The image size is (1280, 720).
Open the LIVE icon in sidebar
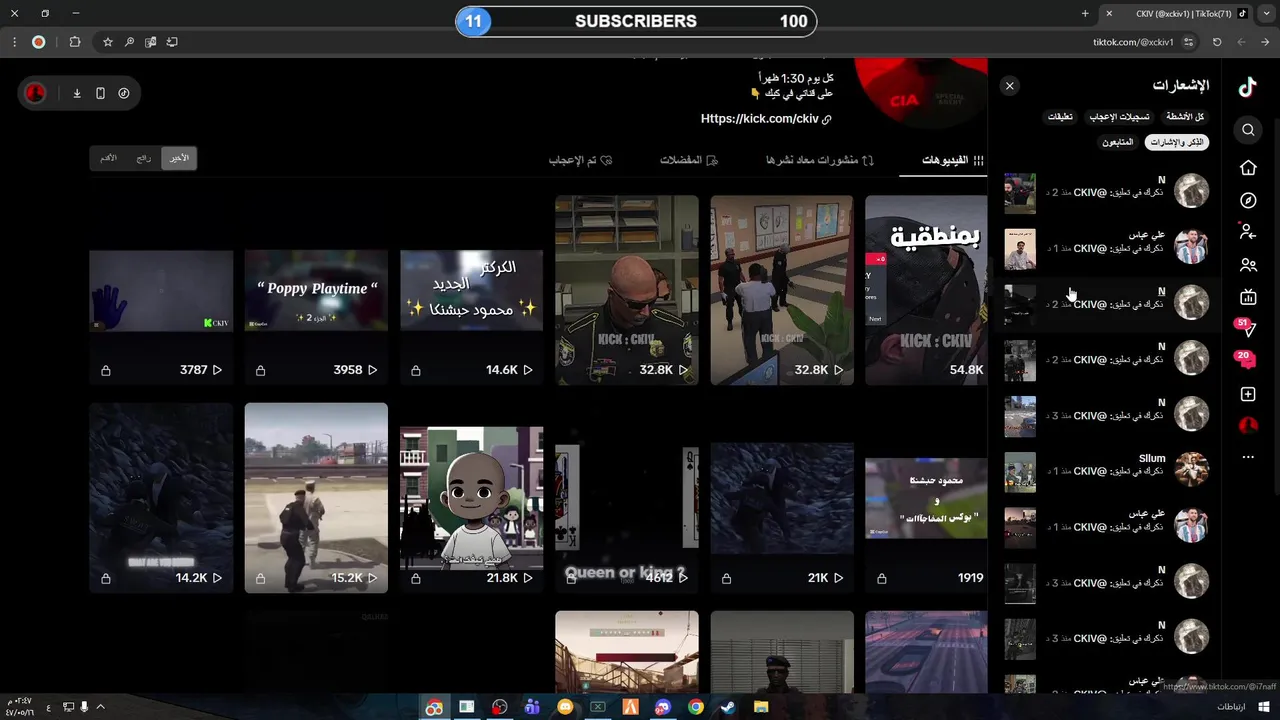click(1248, 297)
